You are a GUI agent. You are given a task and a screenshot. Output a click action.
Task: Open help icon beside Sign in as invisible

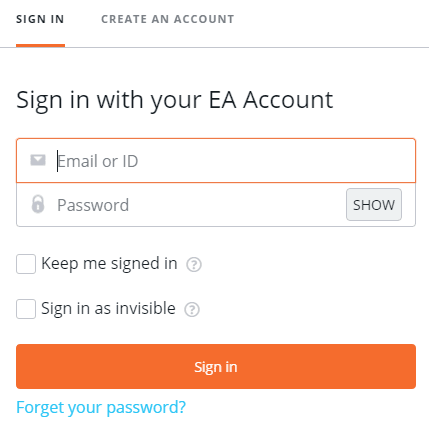(x=192, y=309)
